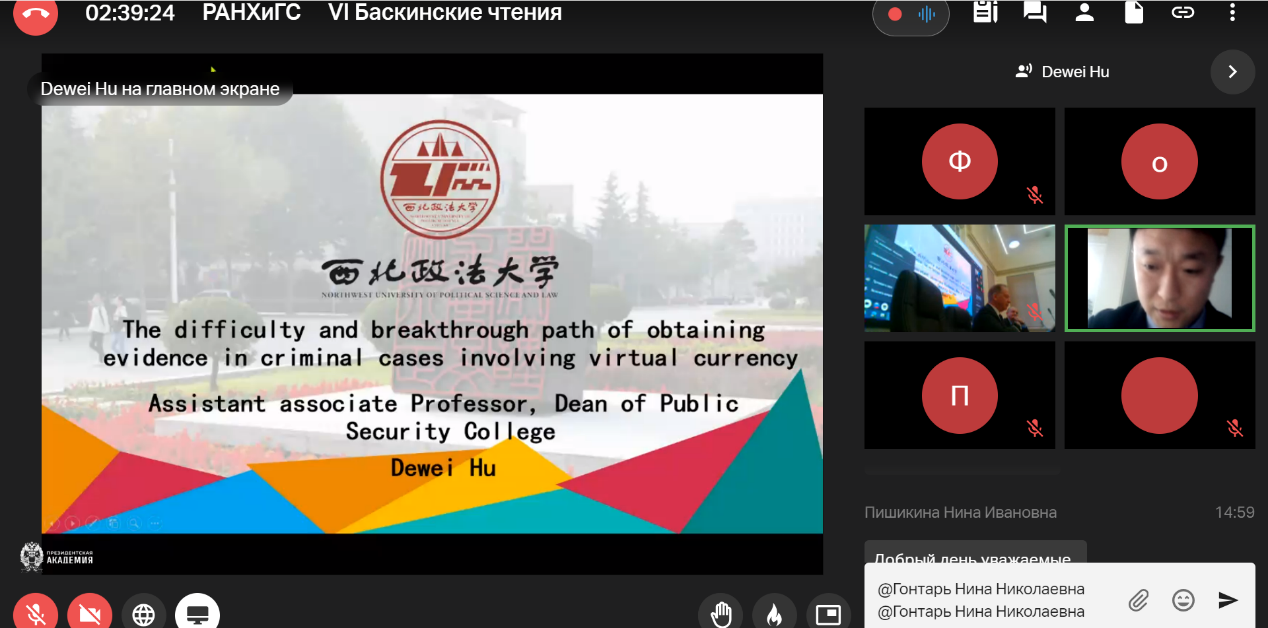Turn on the camera

pos(90,613)
